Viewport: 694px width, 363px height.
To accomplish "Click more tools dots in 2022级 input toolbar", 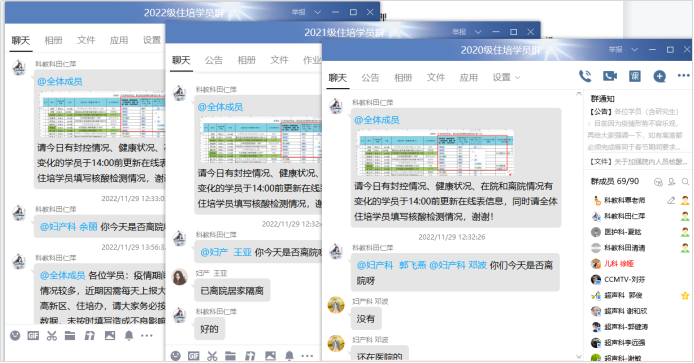I will tap(147, 336).
